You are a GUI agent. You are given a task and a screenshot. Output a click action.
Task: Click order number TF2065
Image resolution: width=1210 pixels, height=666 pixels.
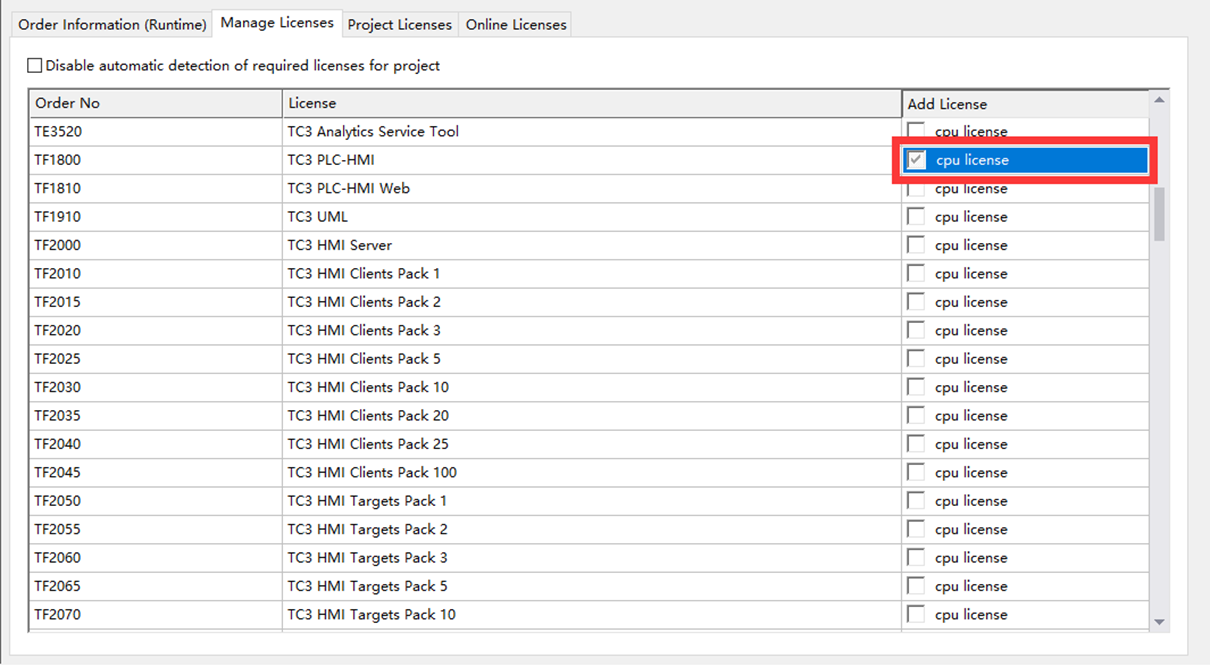pos(57,586)
